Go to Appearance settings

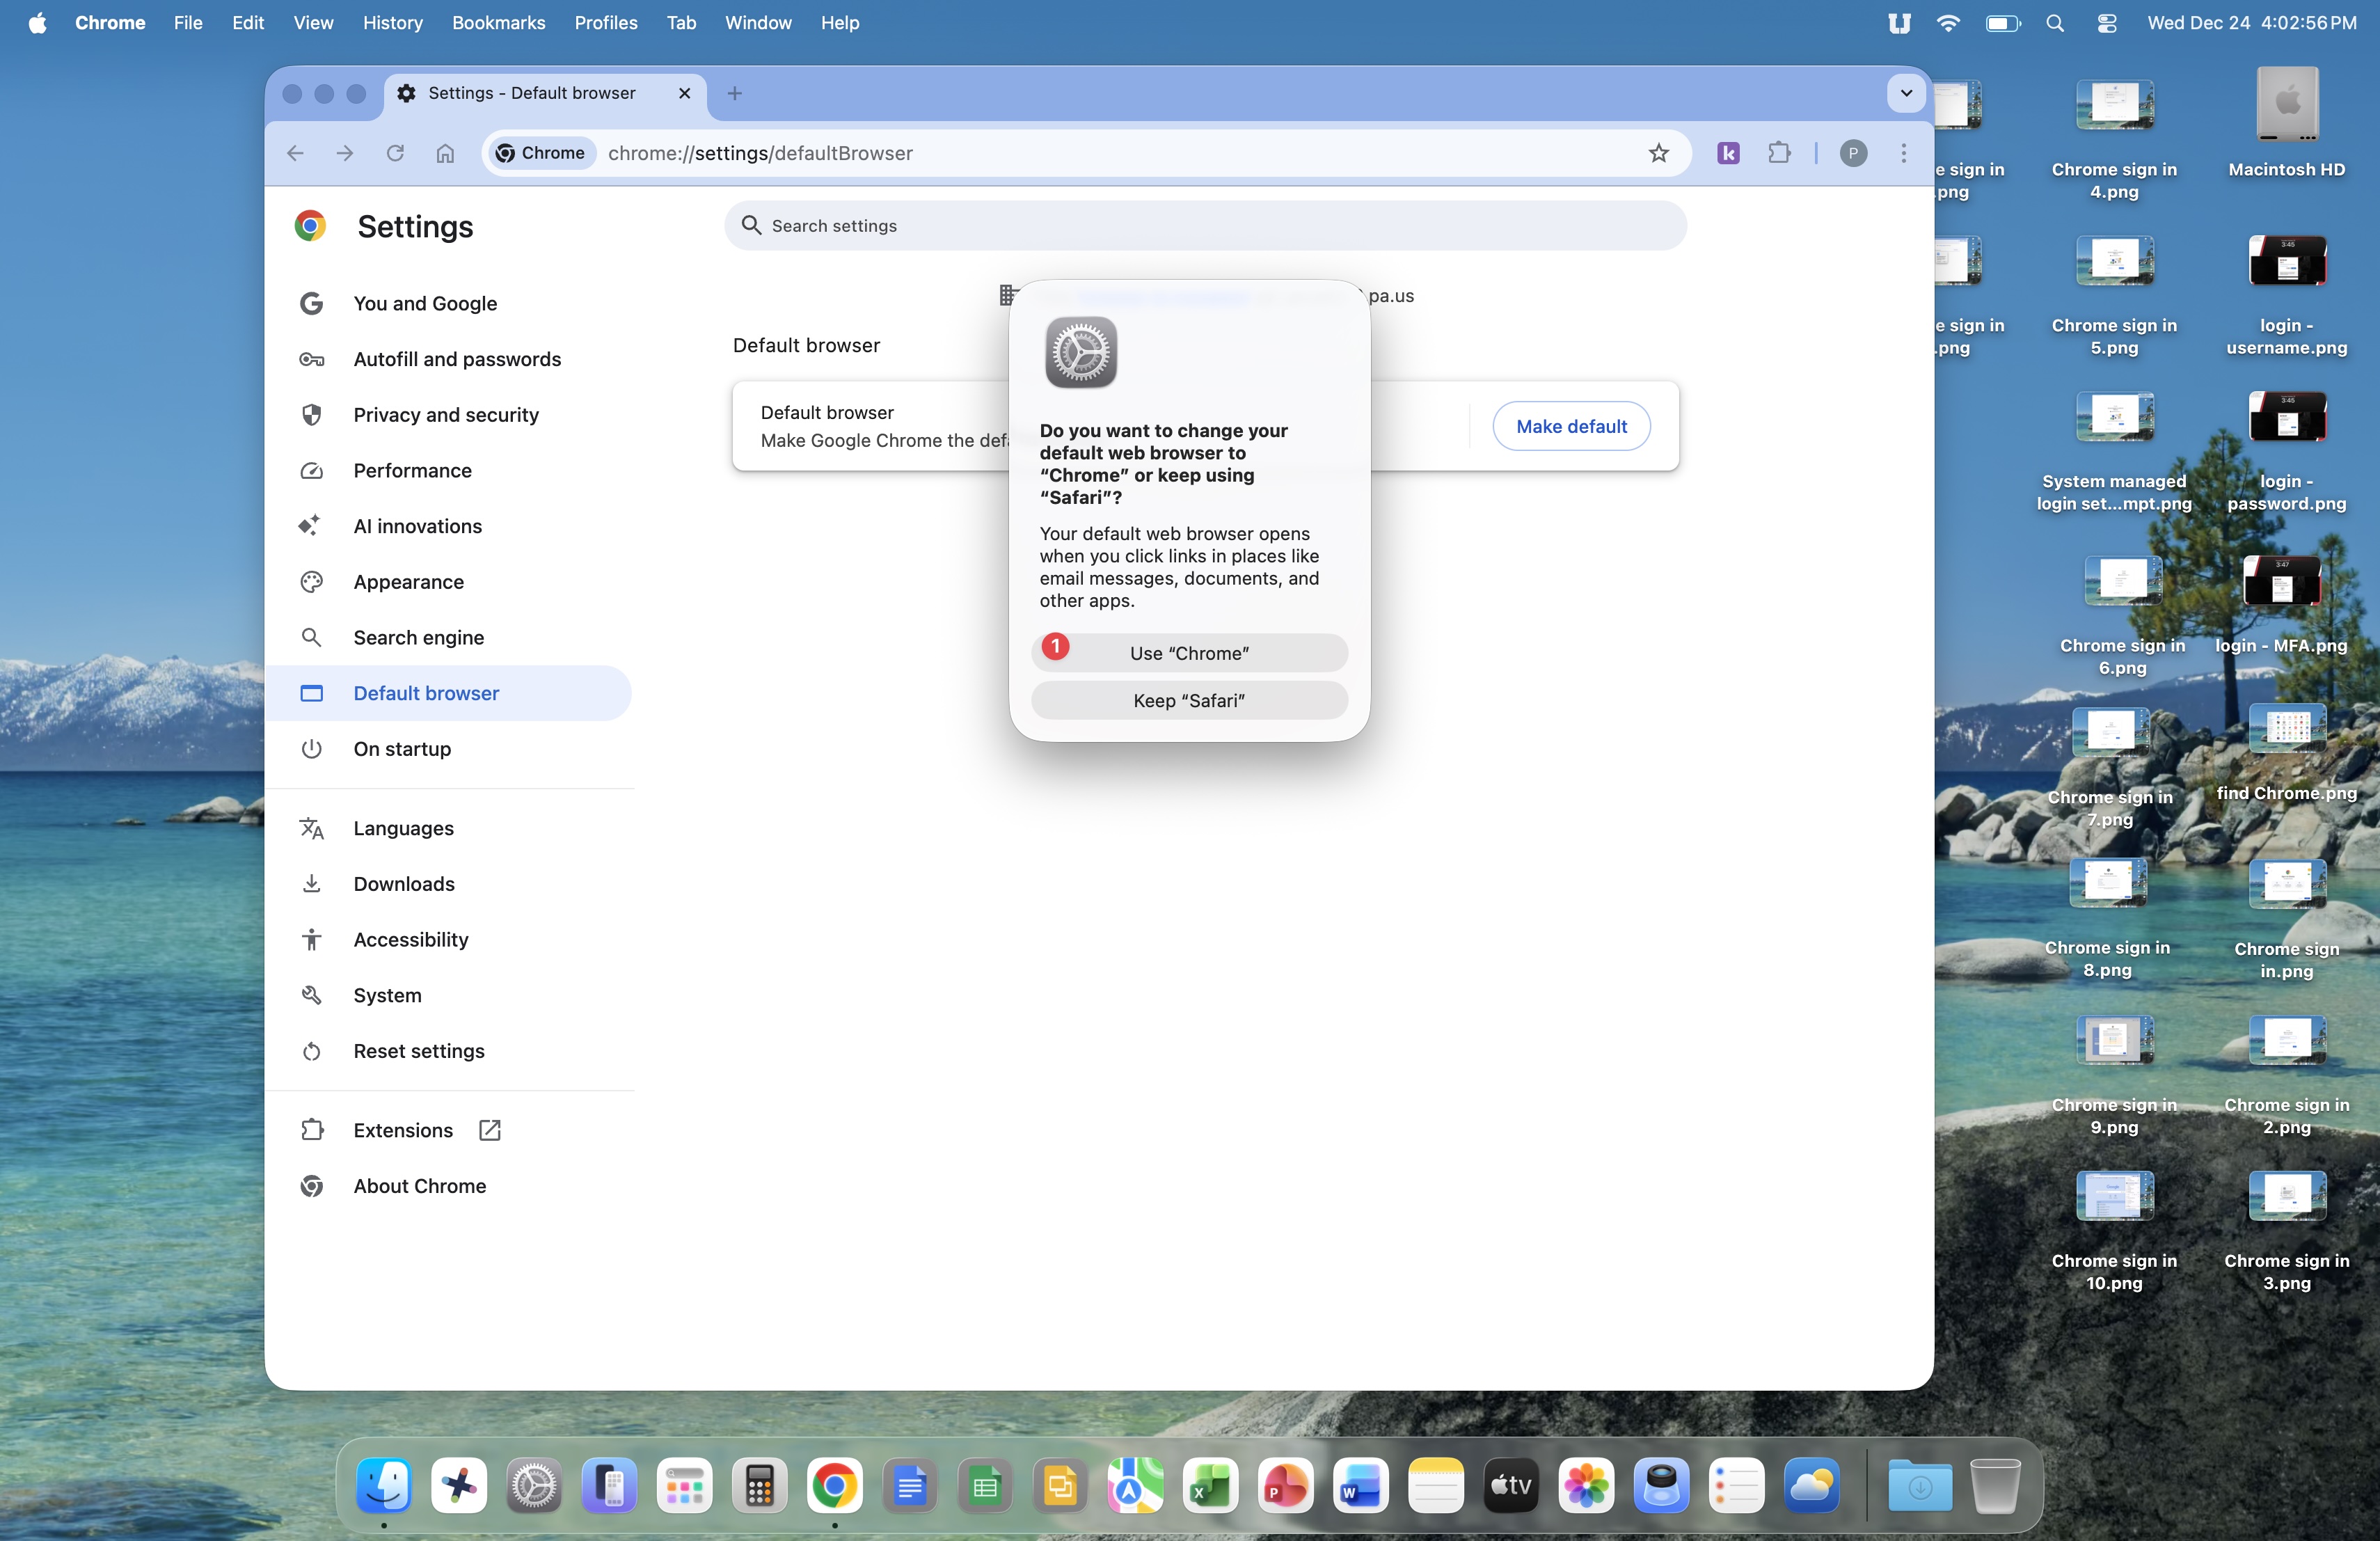(408, 582)
